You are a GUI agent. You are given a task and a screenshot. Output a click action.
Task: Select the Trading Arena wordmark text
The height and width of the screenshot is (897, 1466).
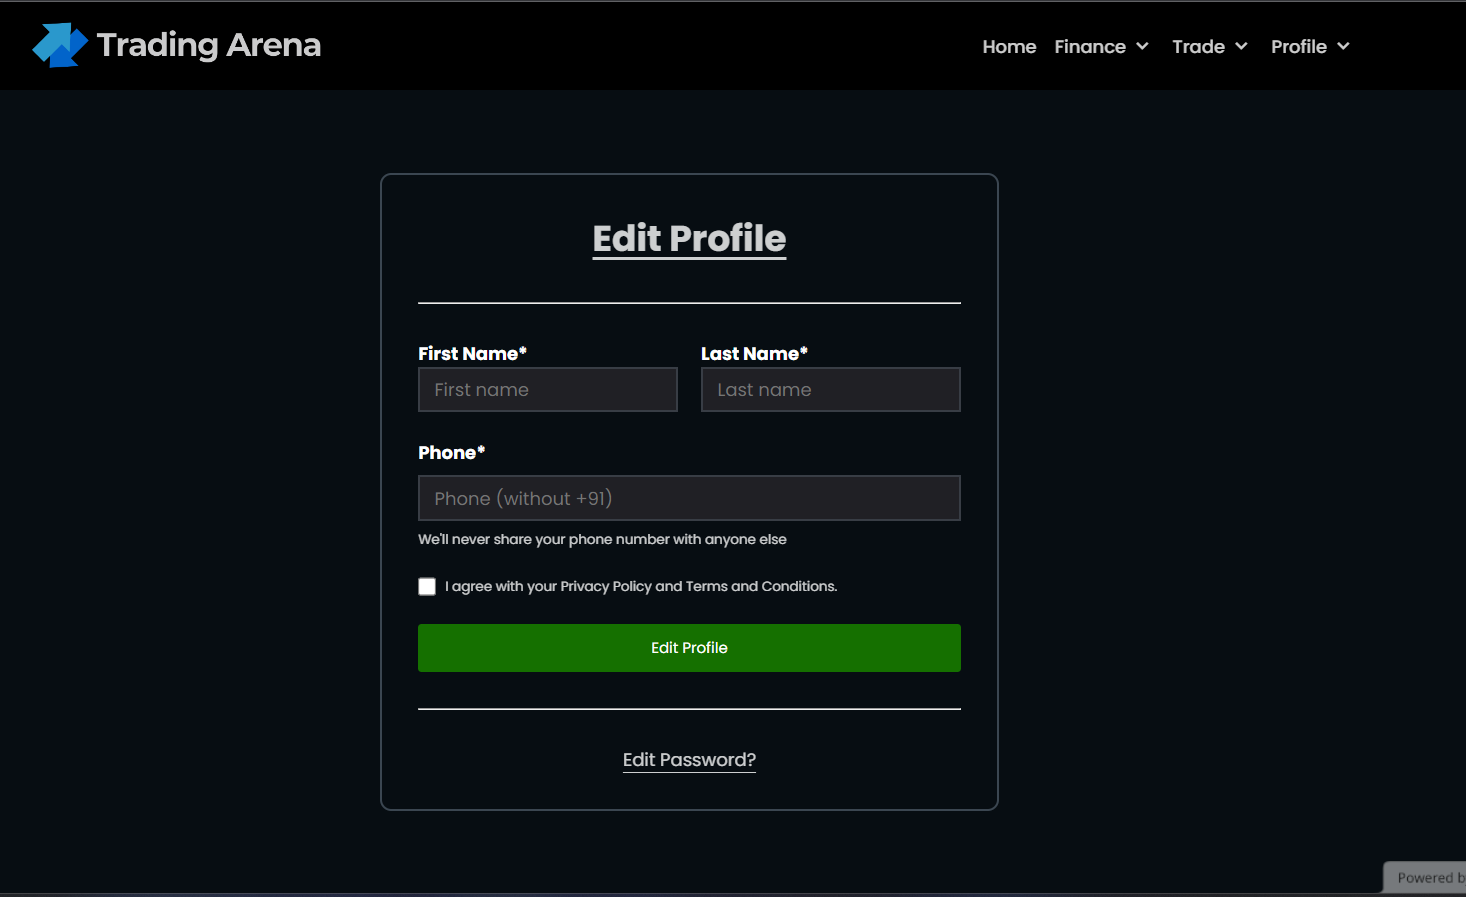(209, 44)
